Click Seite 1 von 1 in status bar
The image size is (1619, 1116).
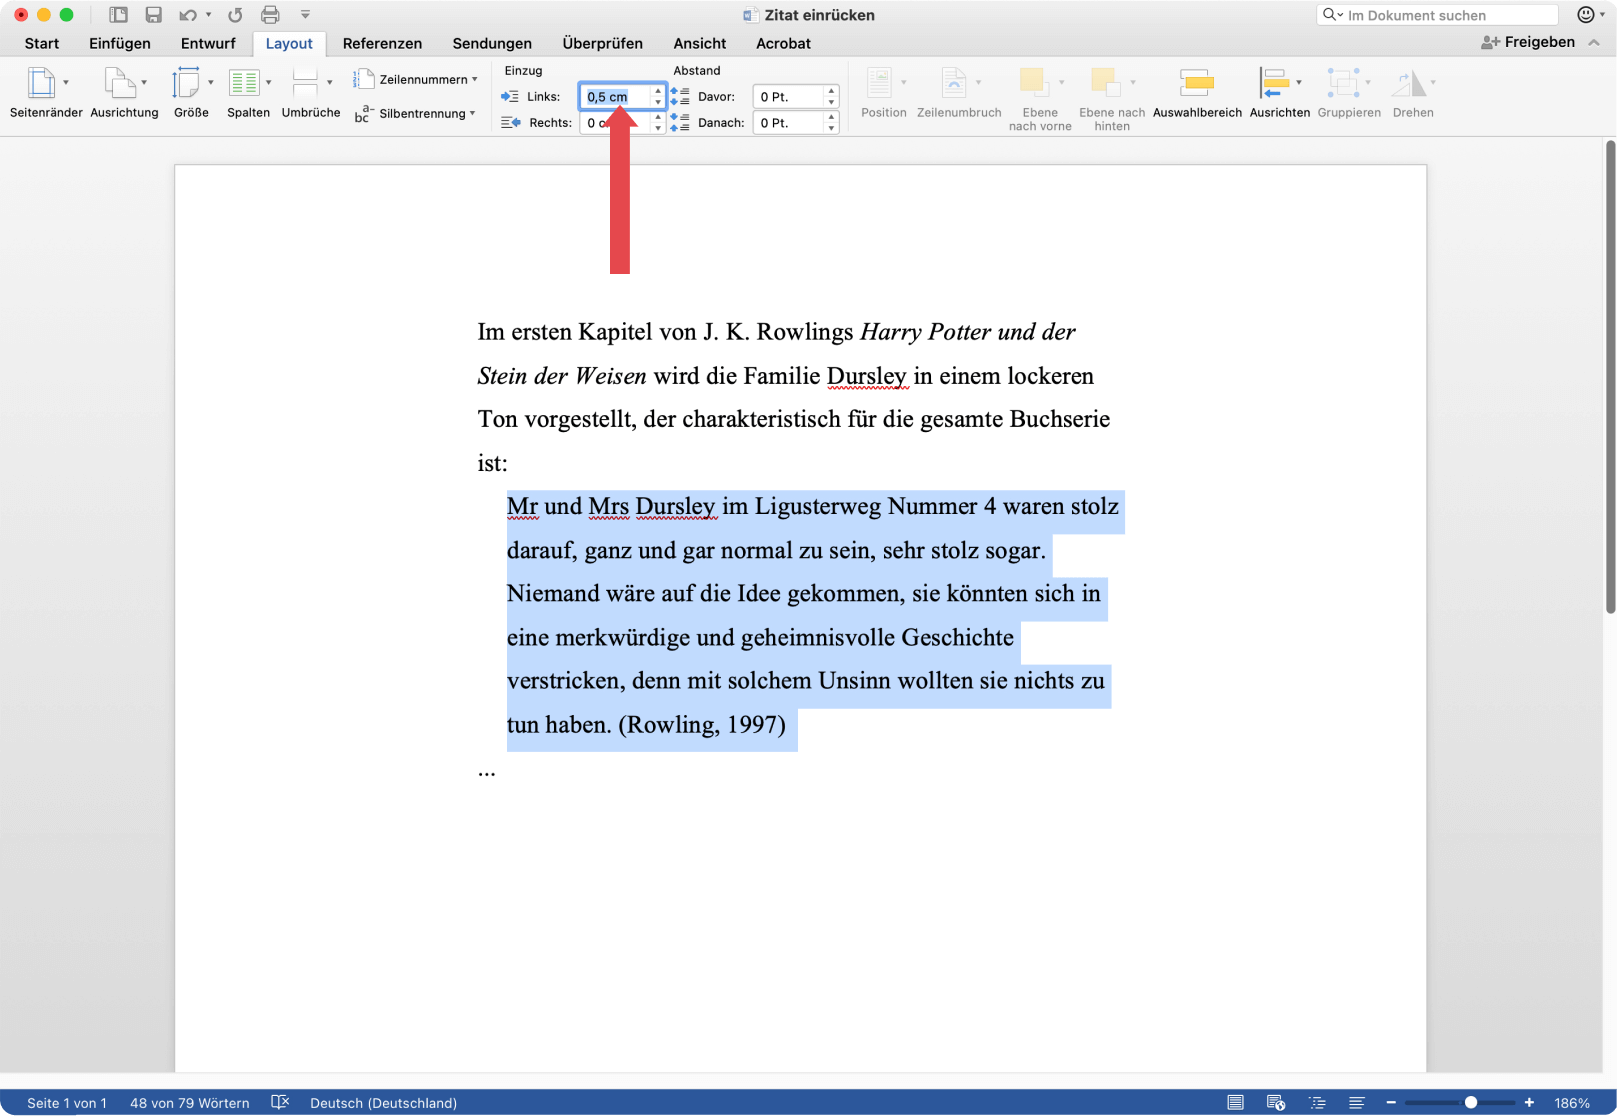67,1103
